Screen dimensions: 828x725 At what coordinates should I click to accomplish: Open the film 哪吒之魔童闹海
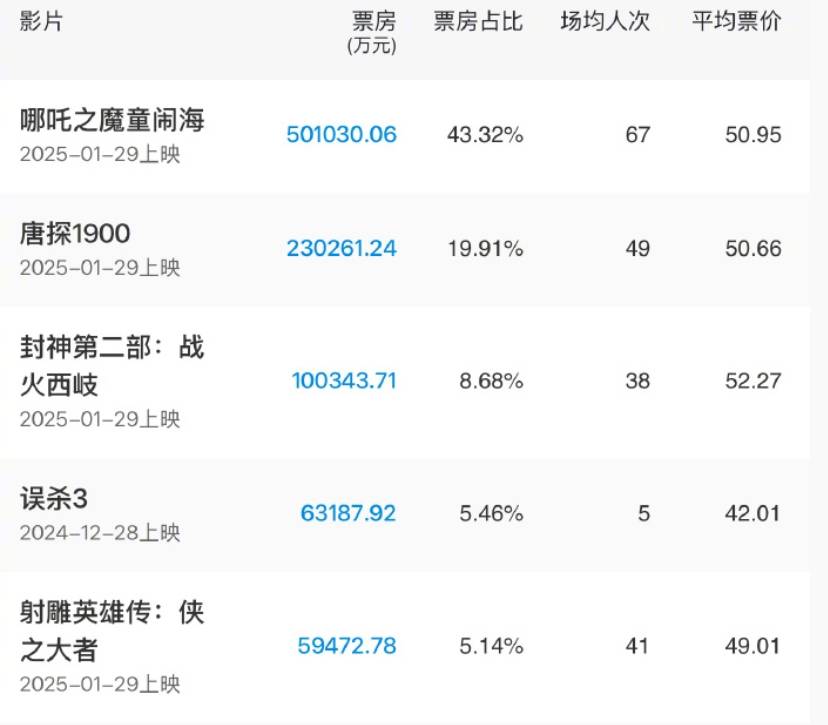click(112, 120)
